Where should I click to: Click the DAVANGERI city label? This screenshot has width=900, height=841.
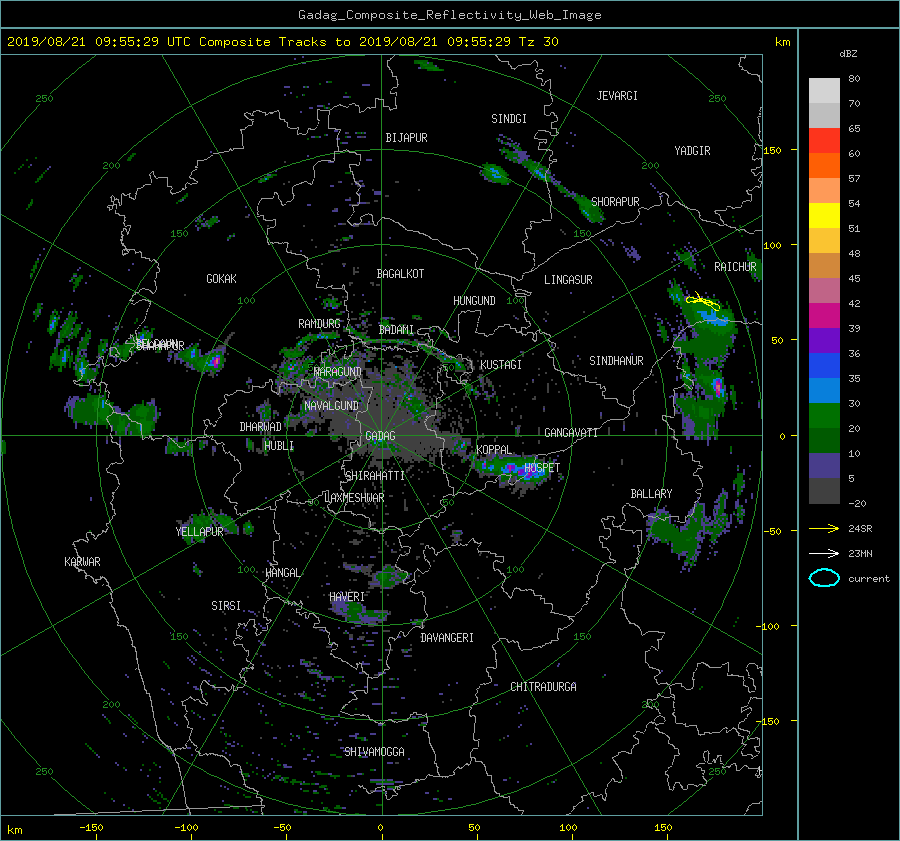[x=447, y=638]
